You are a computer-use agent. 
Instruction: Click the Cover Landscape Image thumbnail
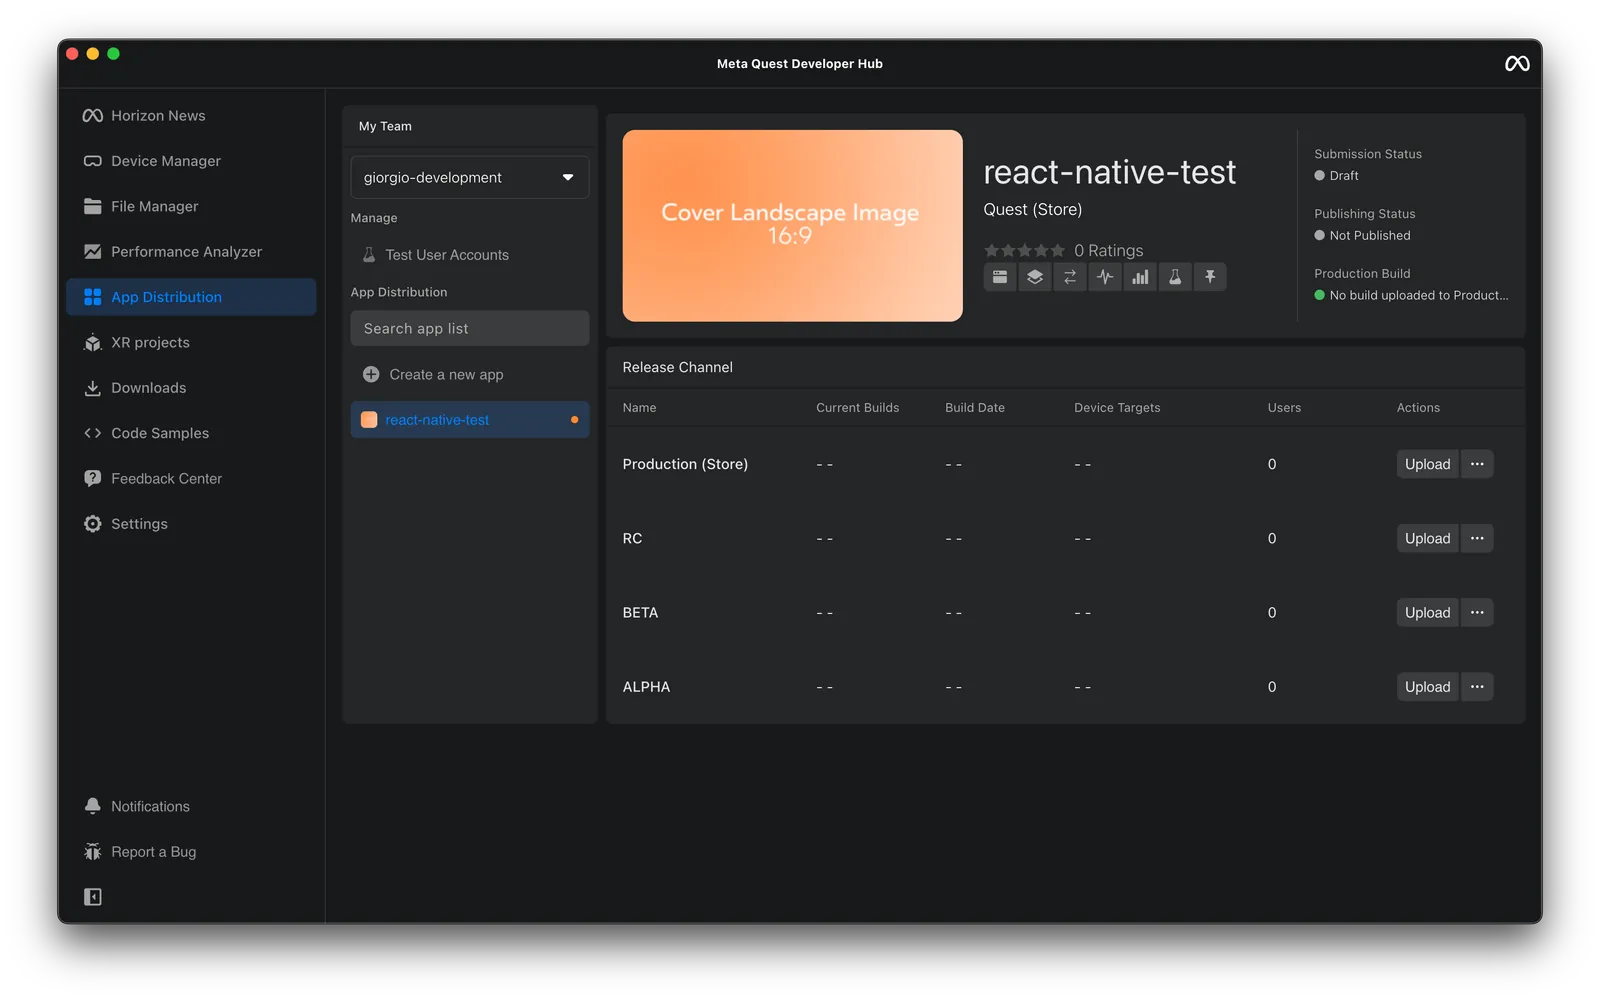click(792, 226)
